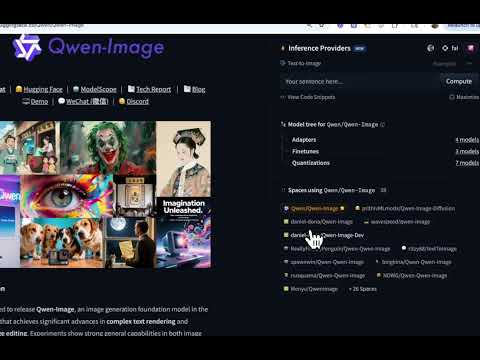The width and height of the screenshot is (480, 360).
Task: Open the Hugging Face link
Action: pos(39,89)
